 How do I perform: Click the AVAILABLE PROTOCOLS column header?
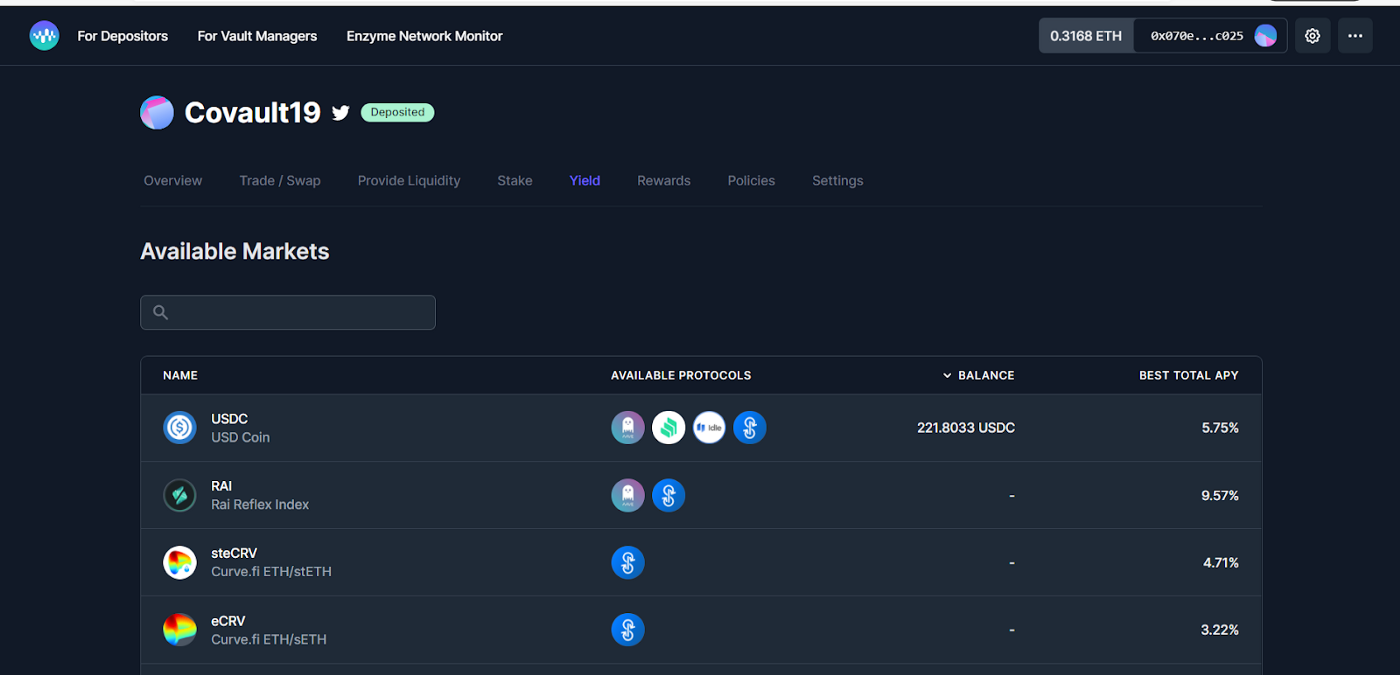681,376
